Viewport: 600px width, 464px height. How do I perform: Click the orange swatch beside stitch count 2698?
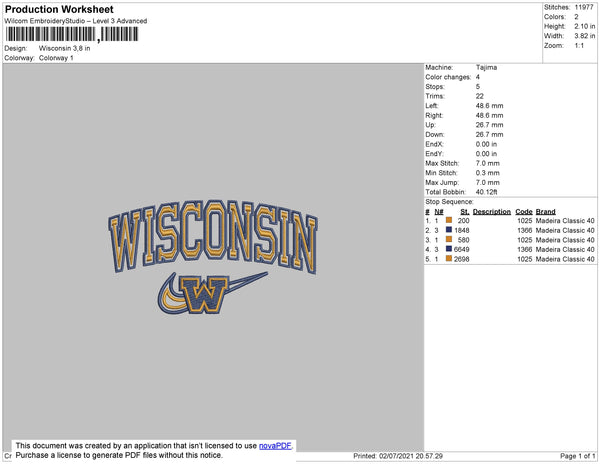click(449, 259)
